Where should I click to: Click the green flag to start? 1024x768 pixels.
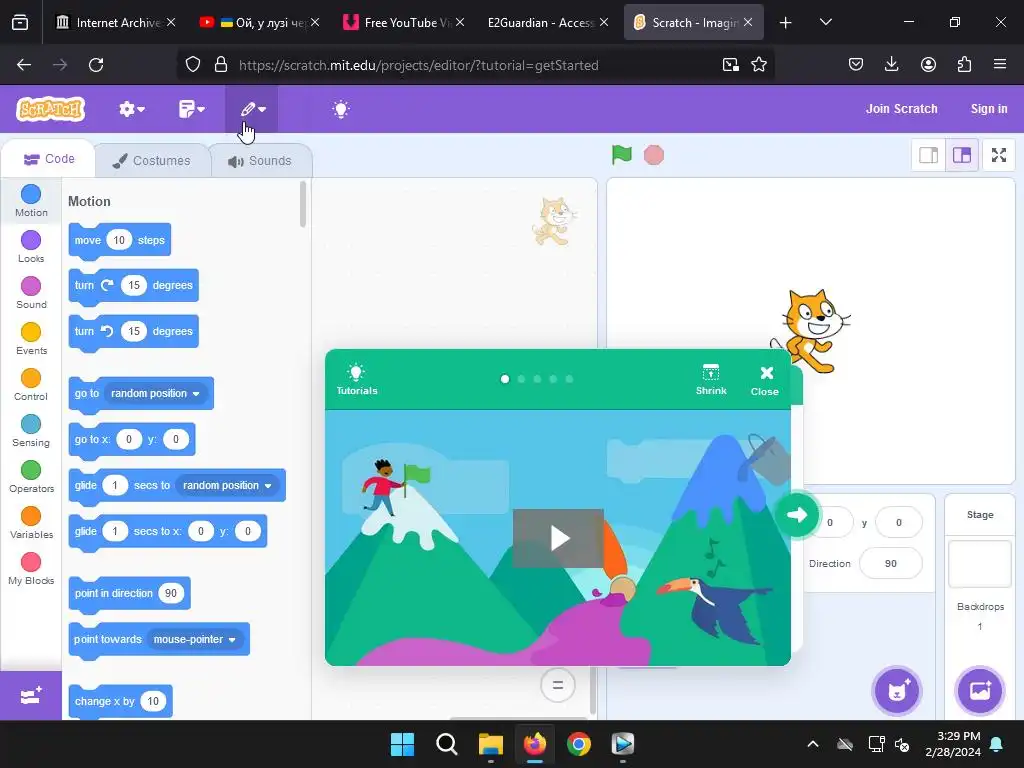(622, 155)
